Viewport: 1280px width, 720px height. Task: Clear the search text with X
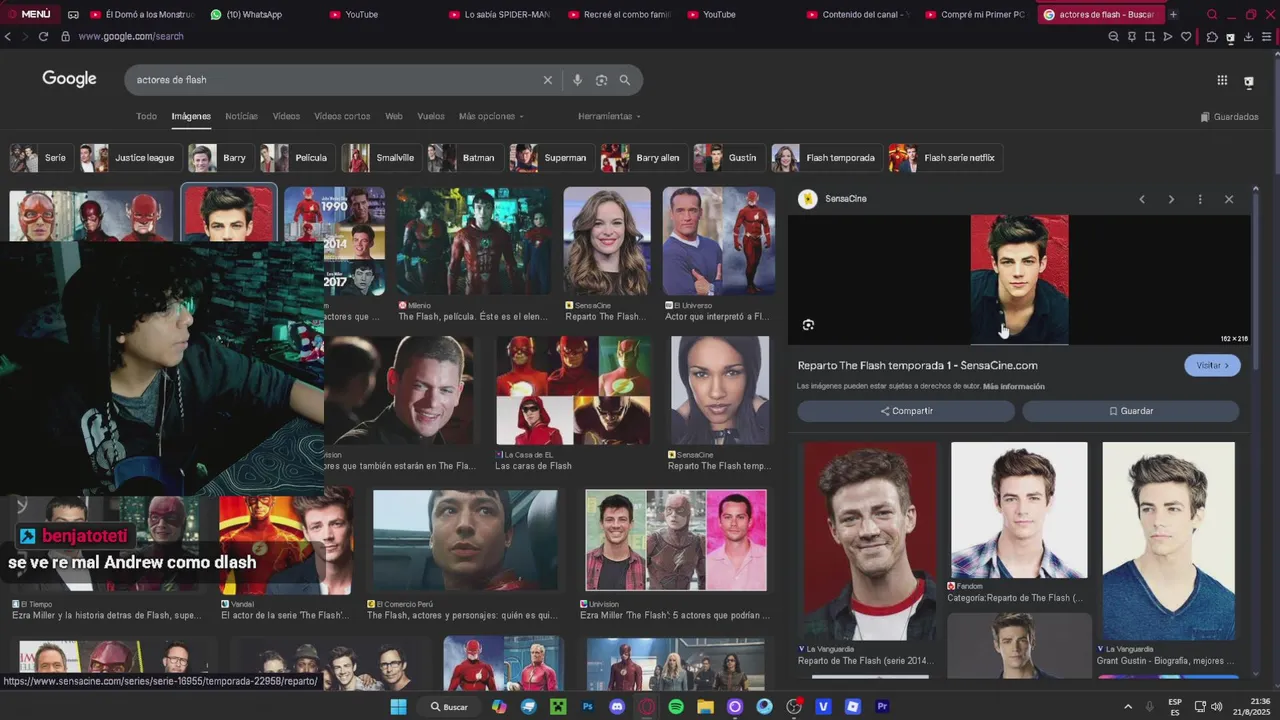(547, 80)
